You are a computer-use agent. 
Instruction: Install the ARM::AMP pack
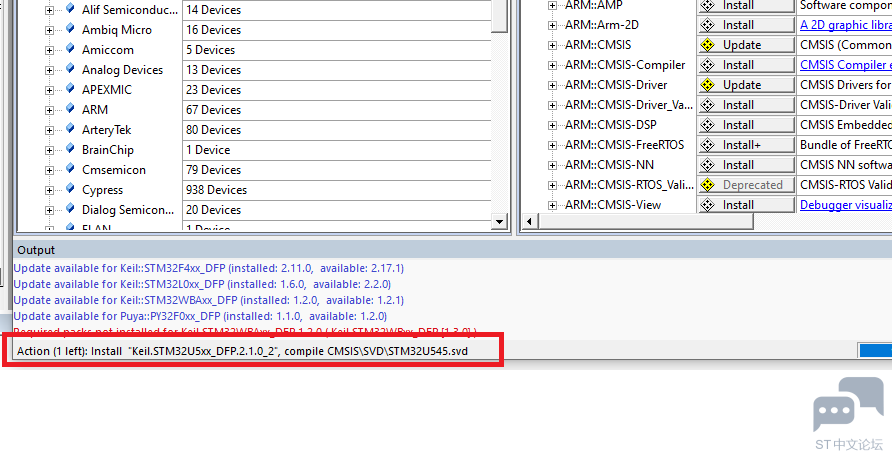click(x=746, y=6)
